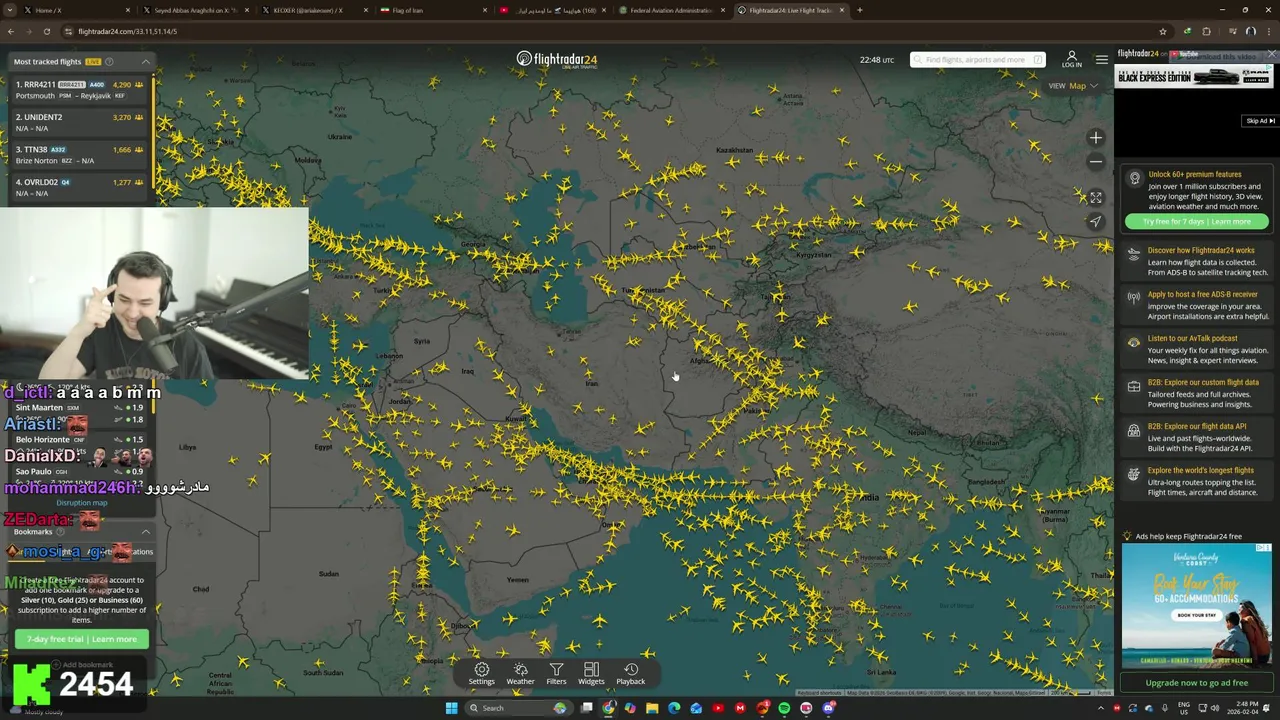This screenshot has height=720, width=1280.
Task: Click the LOG IN user icon
Action: pos(1071,59)
